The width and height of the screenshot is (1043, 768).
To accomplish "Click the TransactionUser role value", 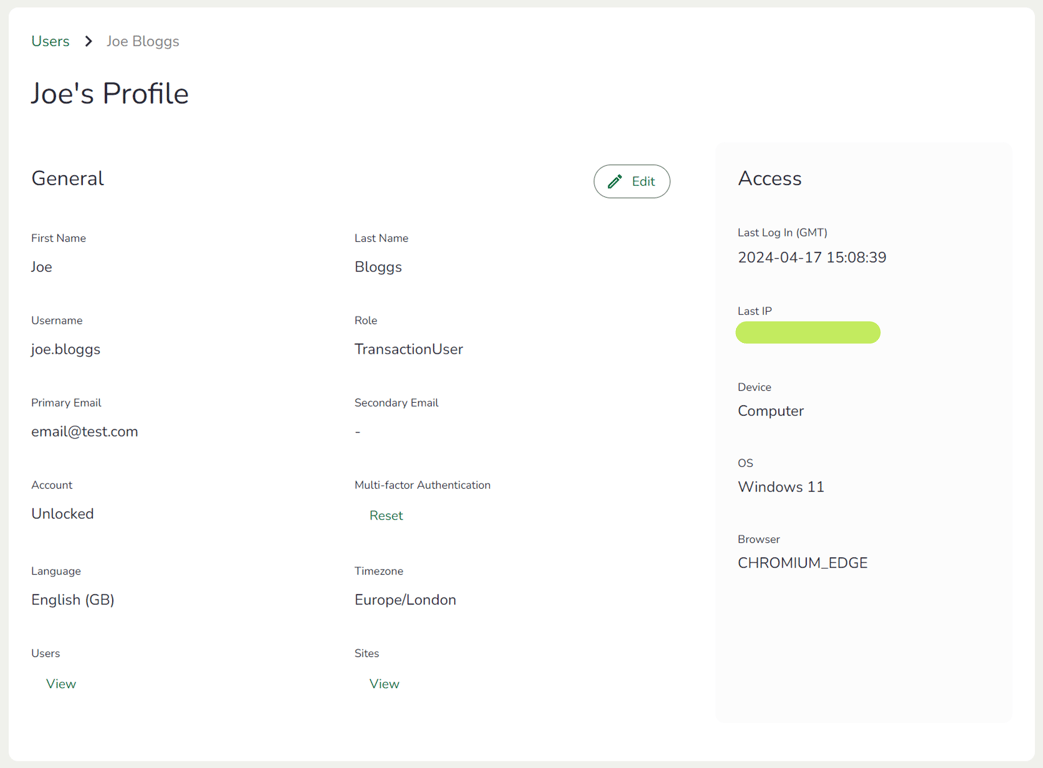I will (x=409, y=349).
